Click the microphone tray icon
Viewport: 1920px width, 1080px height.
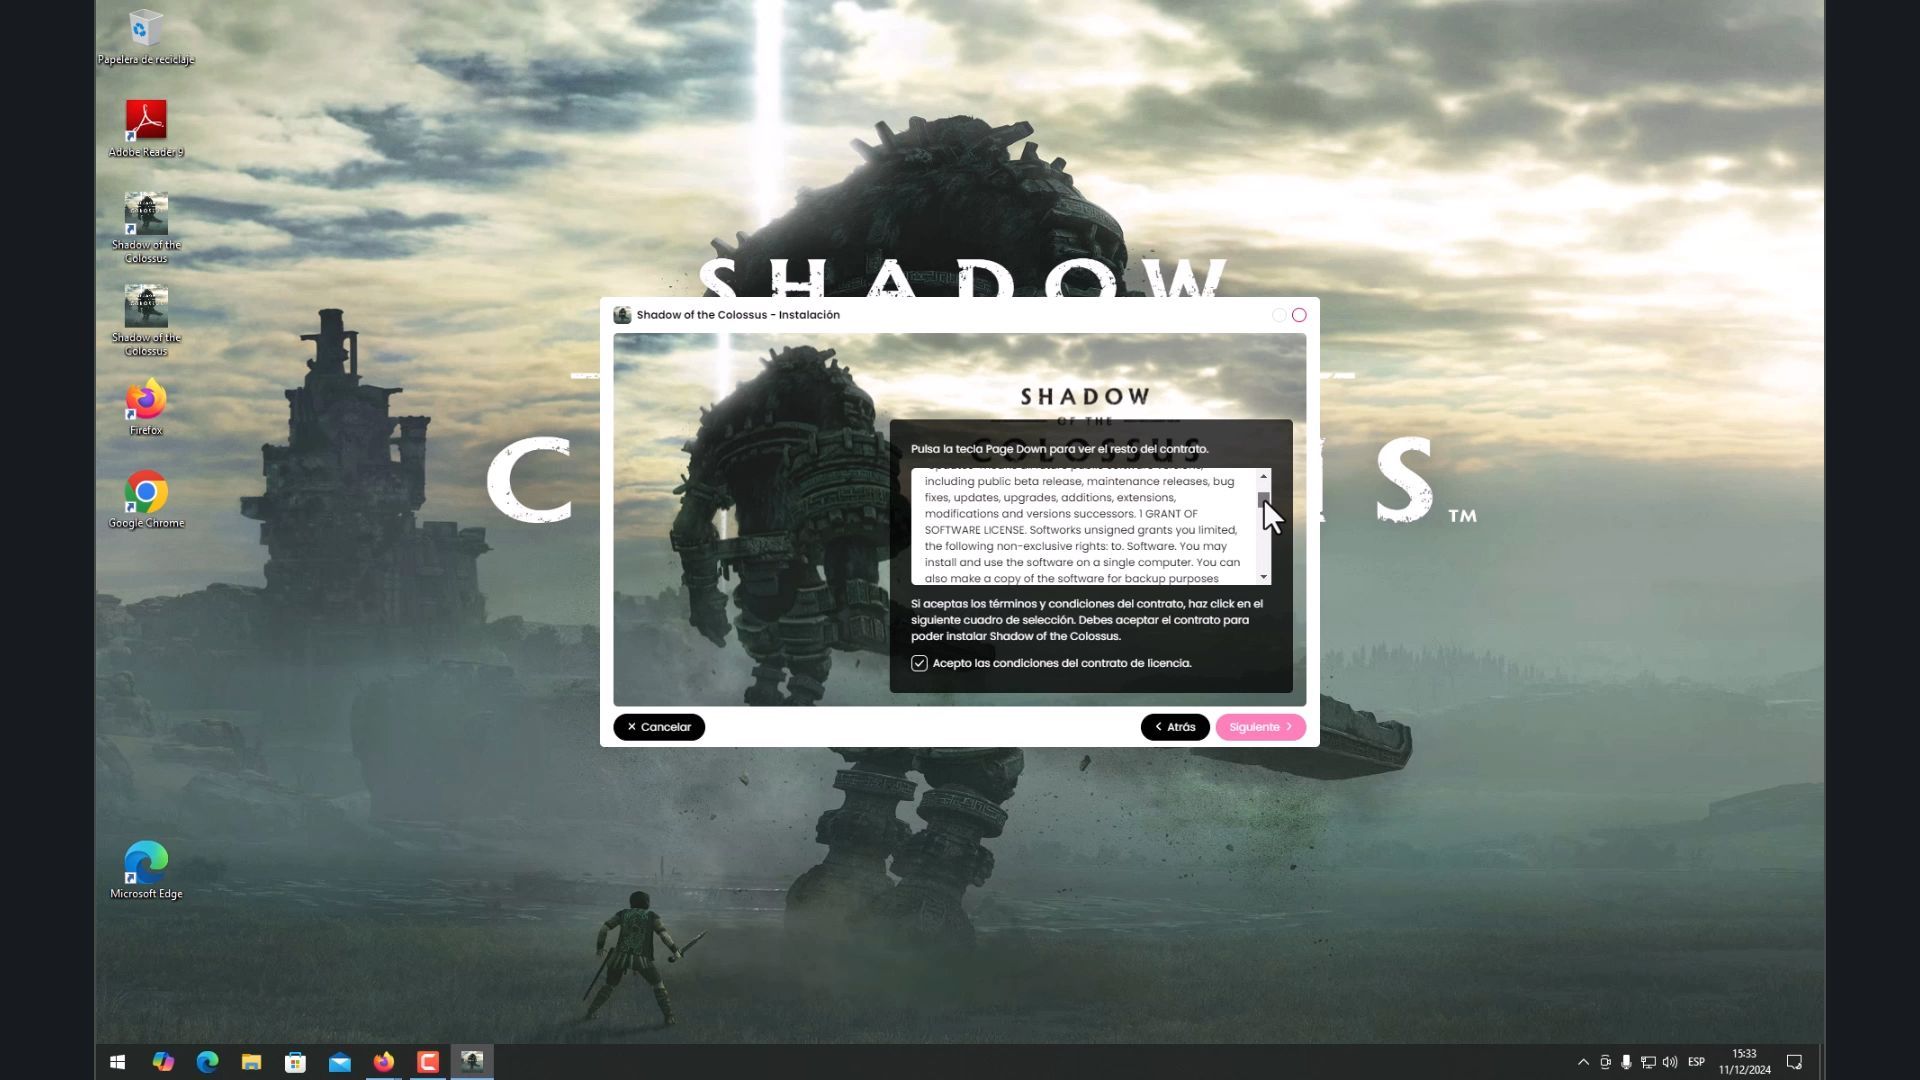[1626, 1062]
